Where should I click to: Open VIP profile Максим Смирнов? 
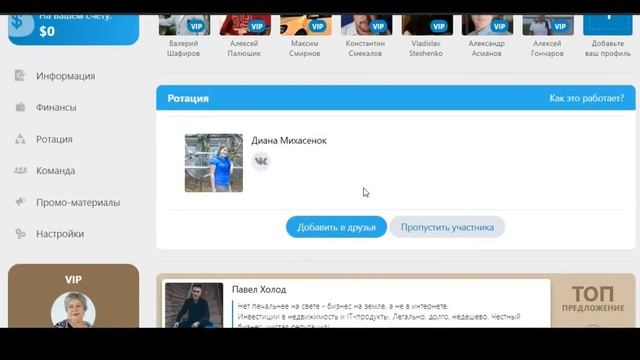coord(305,36)
